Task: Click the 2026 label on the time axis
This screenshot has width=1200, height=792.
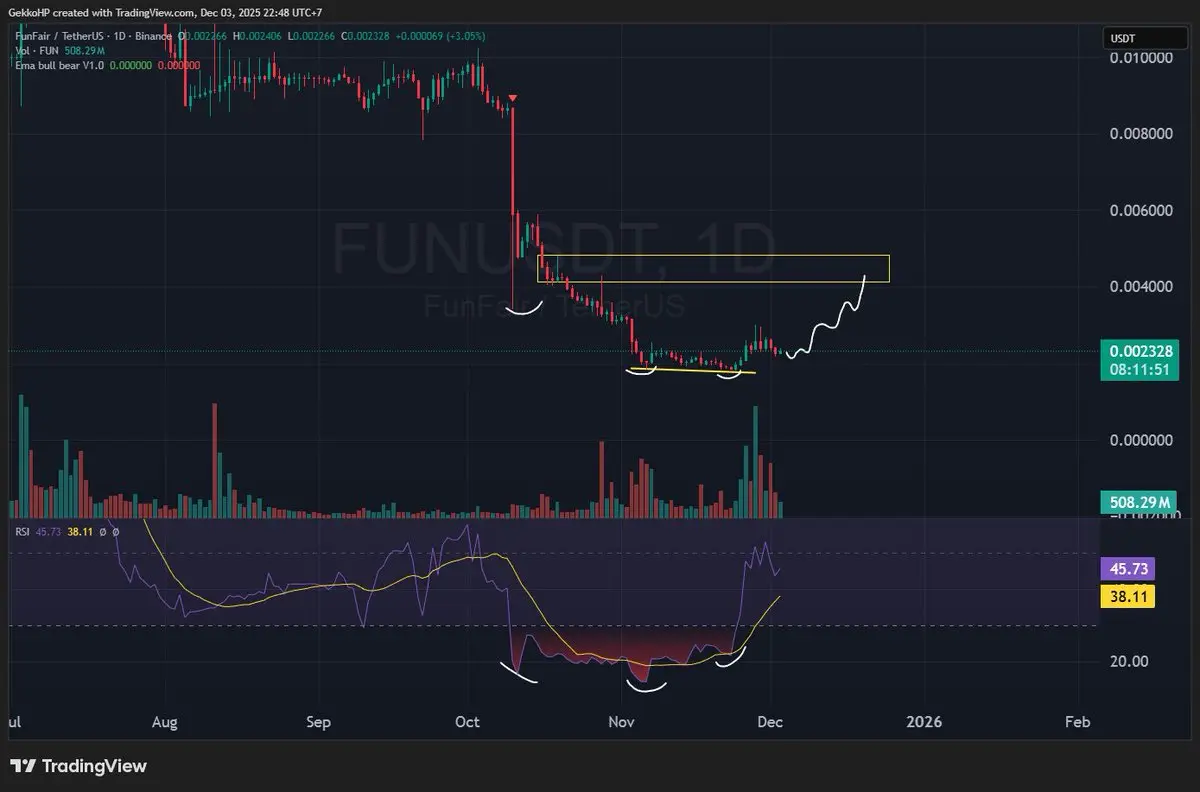Action: 923,722
